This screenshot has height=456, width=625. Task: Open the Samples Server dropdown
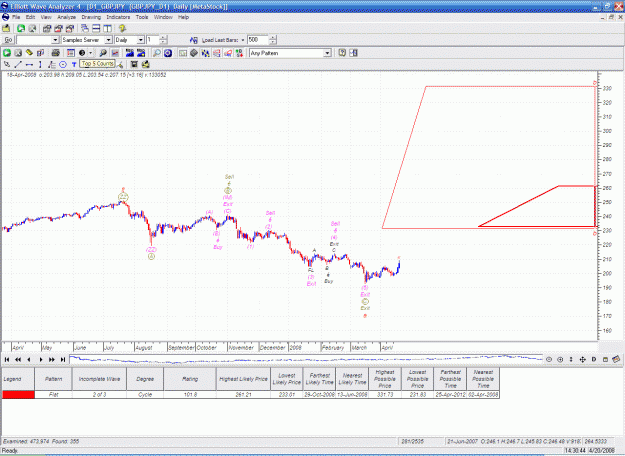[x=108, y=40]
